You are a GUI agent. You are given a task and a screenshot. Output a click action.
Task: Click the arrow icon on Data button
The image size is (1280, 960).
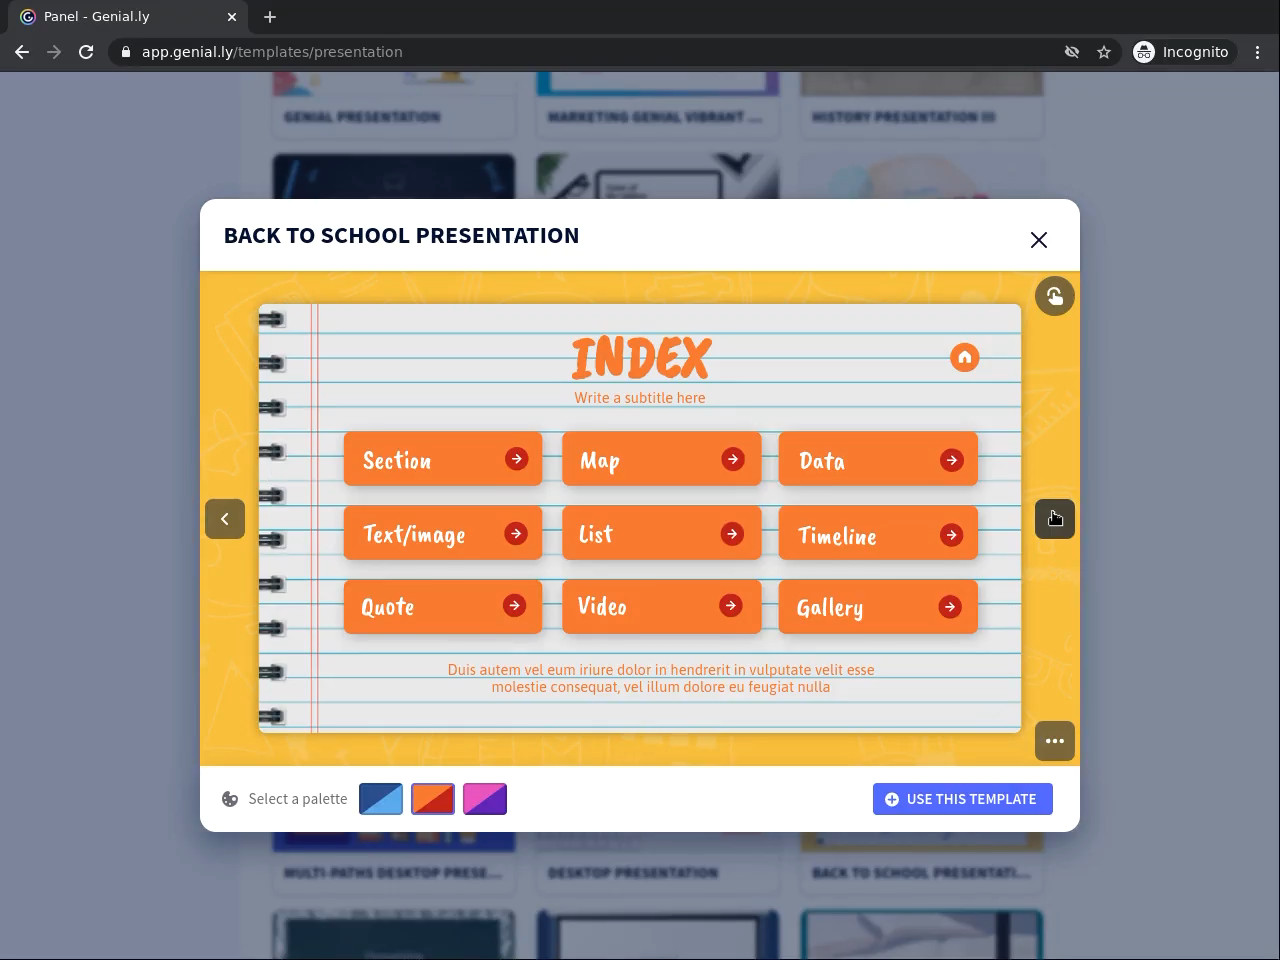point(951,460)
